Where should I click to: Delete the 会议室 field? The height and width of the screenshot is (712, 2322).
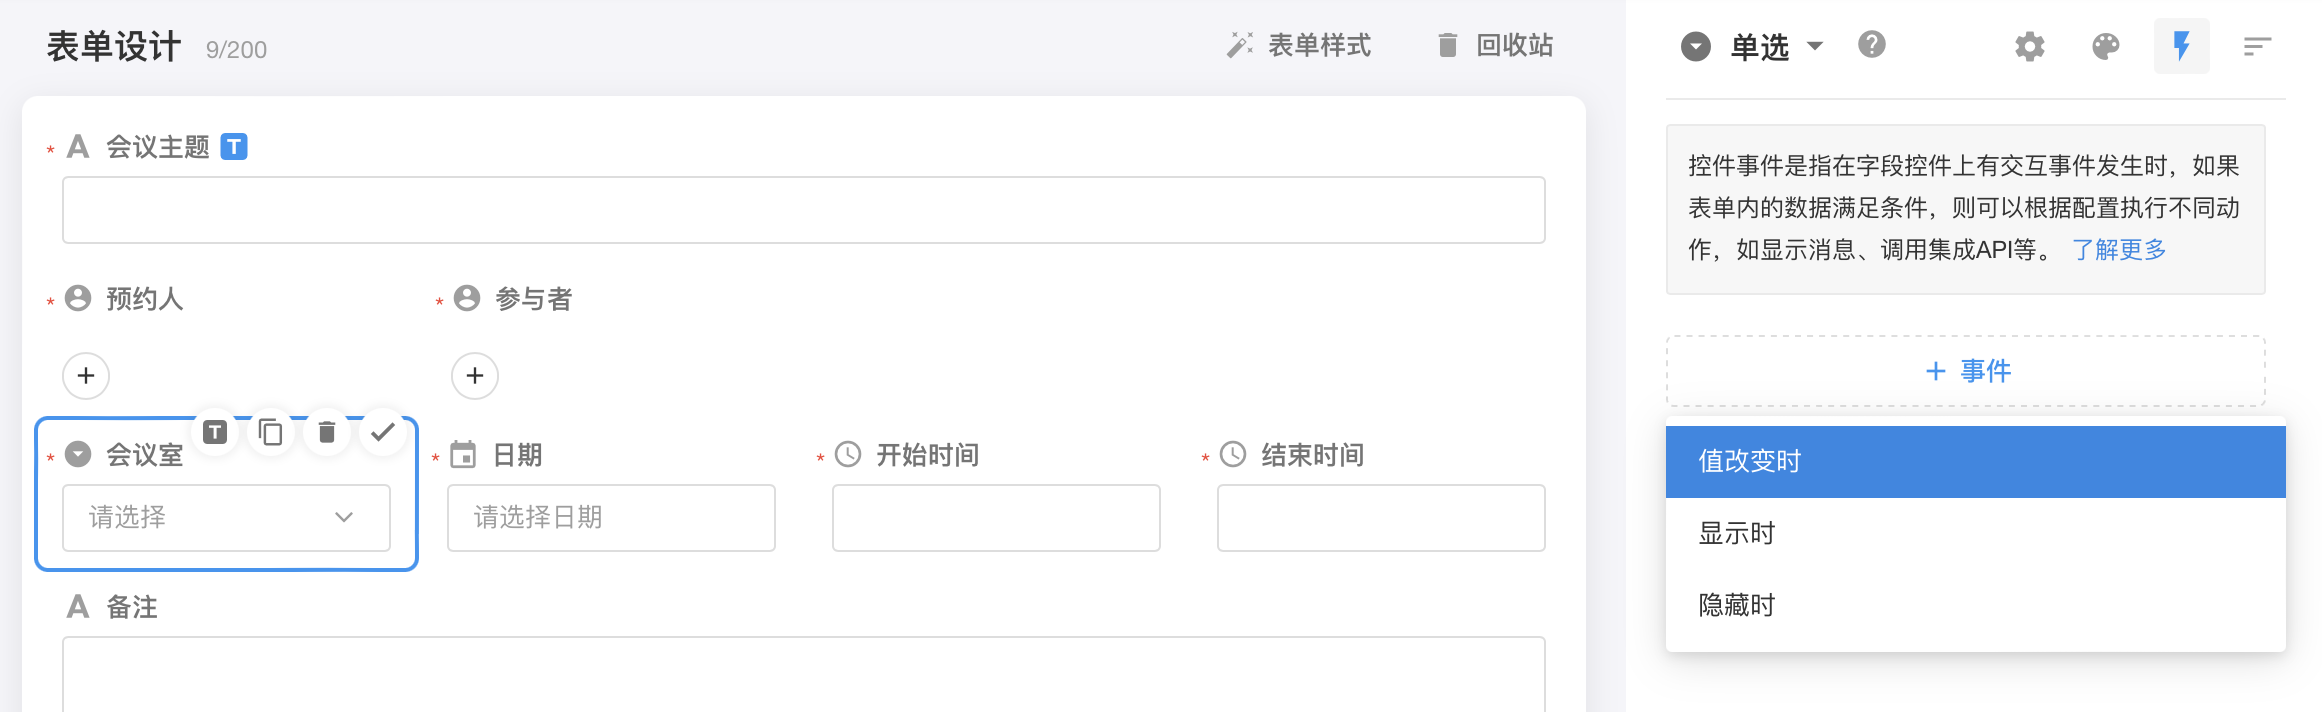326,432
